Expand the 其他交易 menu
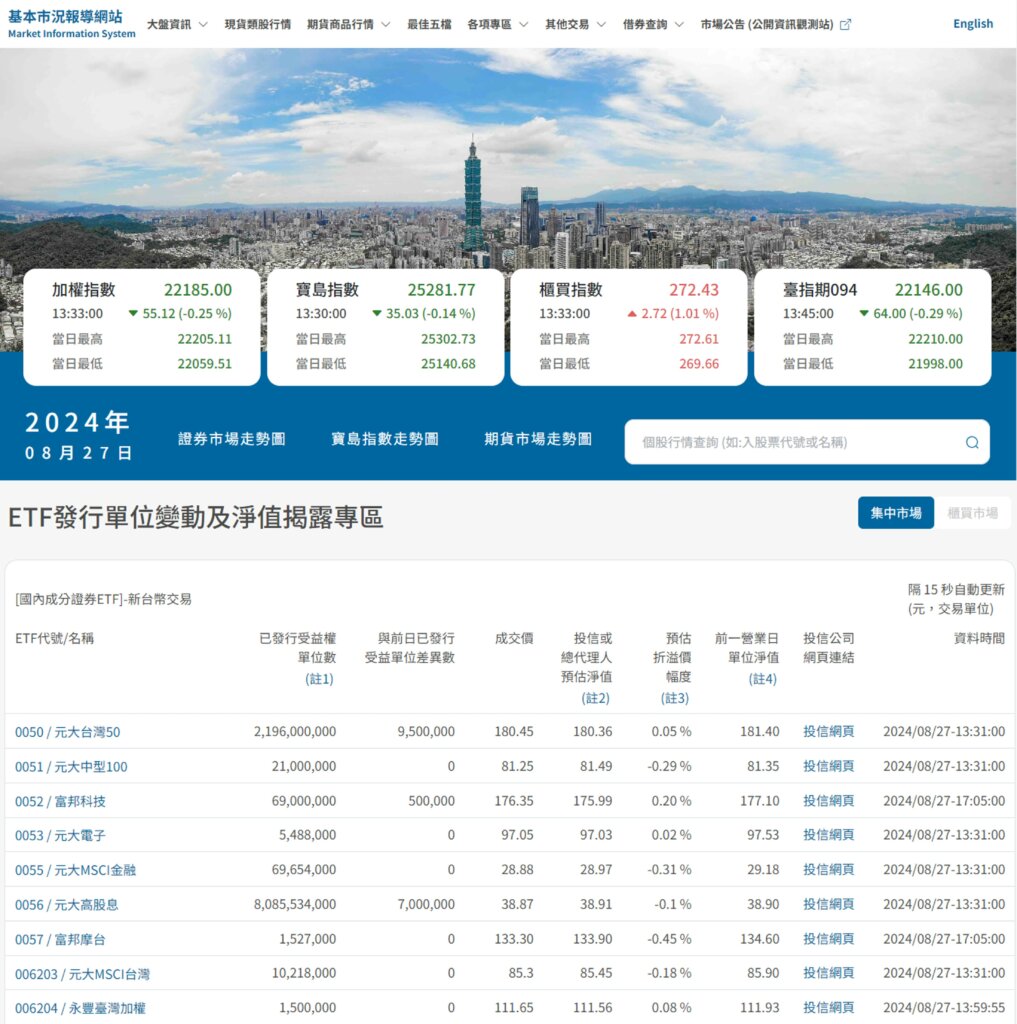This screenshot has width=1017, height=1024. click(567, 24)
